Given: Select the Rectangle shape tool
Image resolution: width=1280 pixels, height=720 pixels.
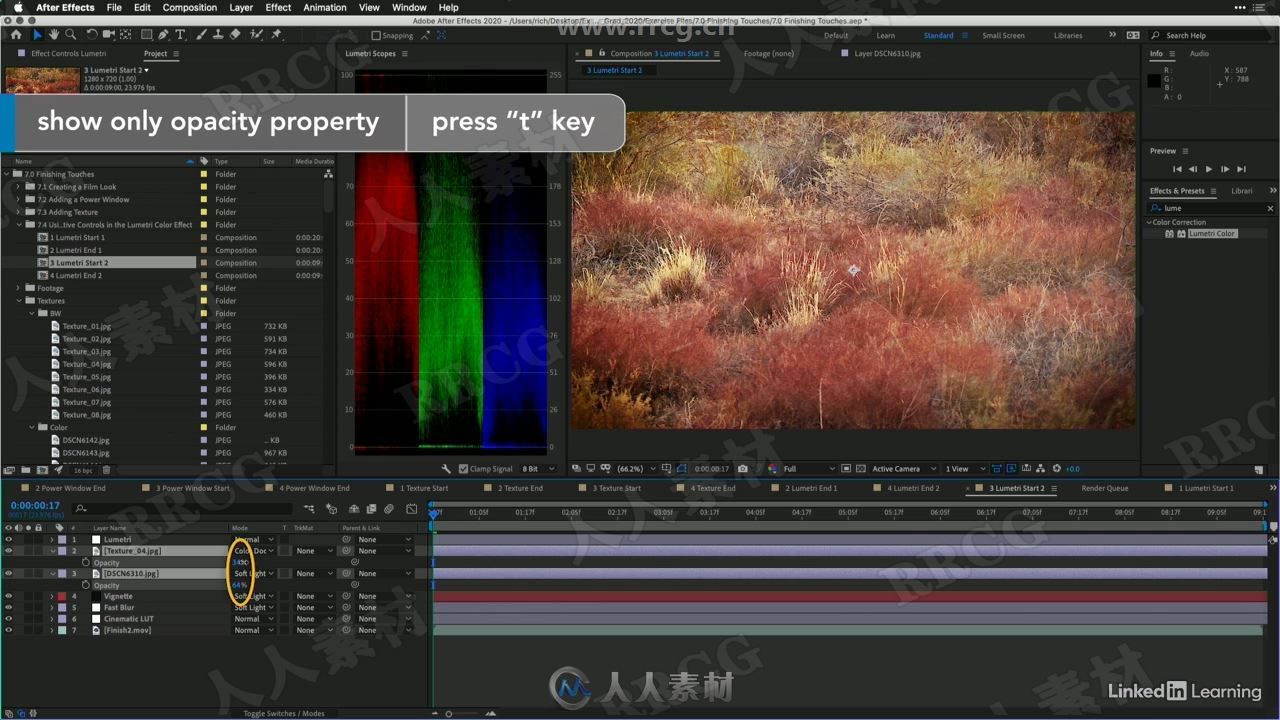Looking at the screenshot, I should tap(147, 34).
